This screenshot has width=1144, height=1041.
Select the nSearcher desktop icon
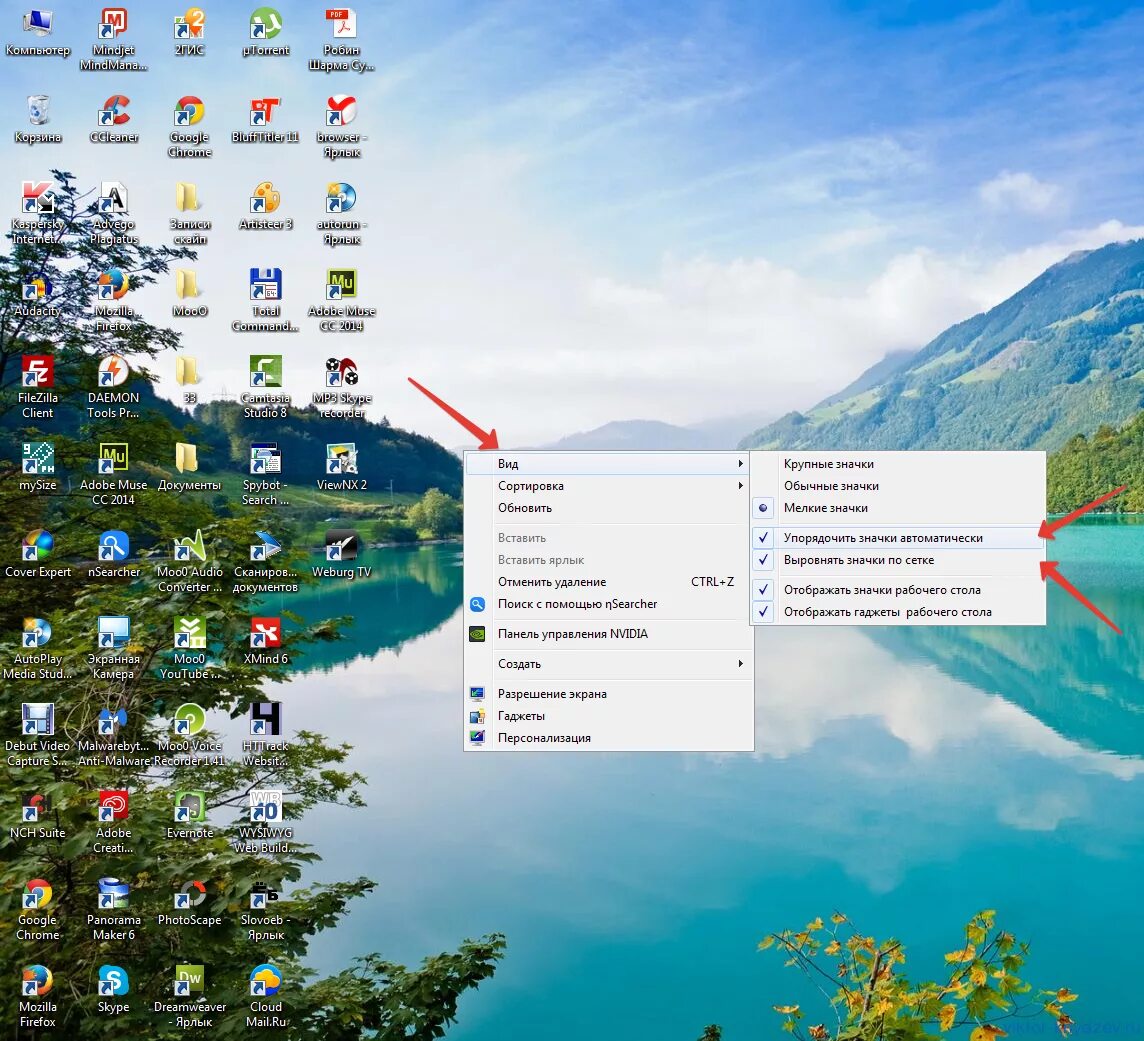(113, 554)
